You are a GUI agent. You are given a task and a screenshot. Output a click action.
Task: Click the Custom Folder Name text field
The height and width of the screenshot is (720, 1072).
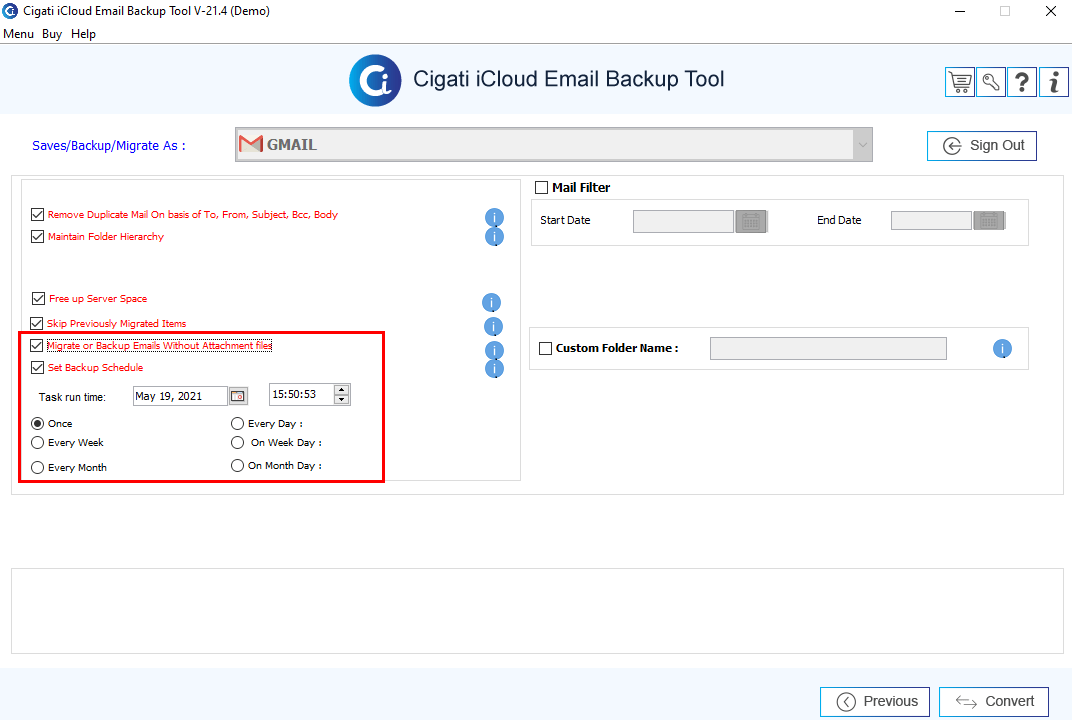[829, 349]
